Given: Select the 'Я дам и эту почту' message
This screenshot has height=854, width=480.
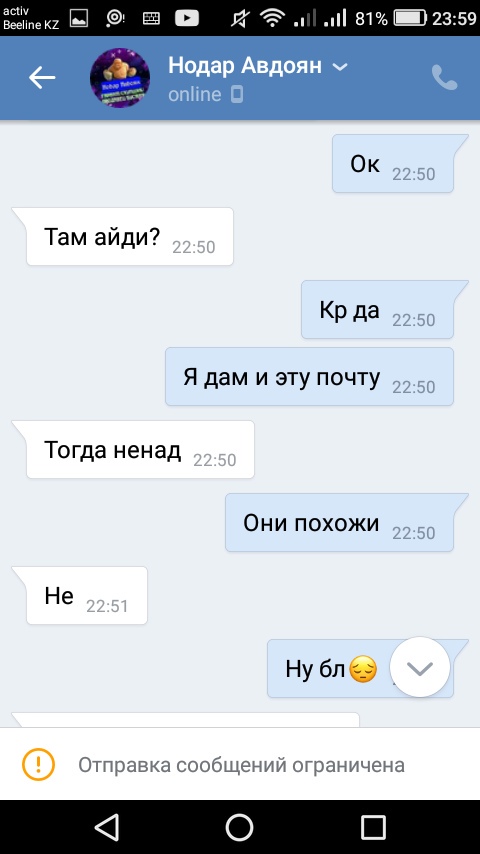Looking at the screenshot, I should tap(309, 376).
